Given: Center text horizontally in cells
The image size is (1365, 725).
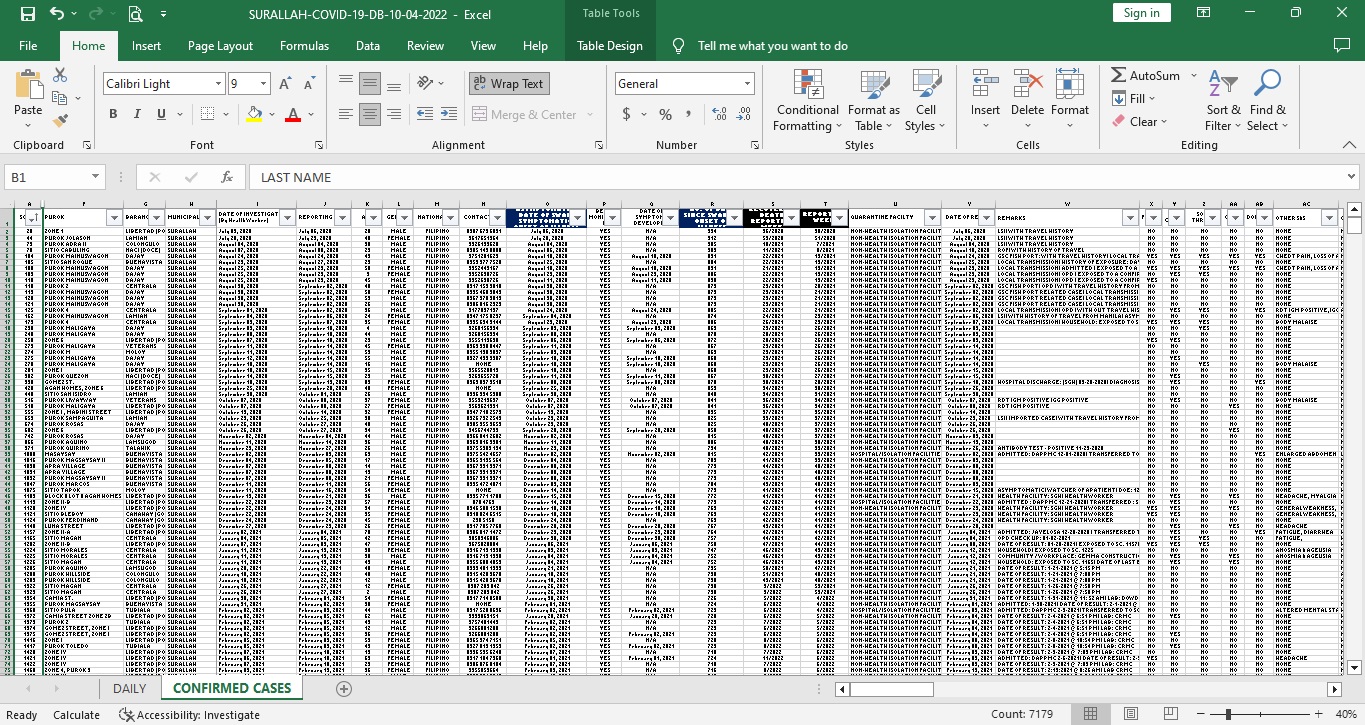Looking at the screenshot, I should click(x=370, y=115).
